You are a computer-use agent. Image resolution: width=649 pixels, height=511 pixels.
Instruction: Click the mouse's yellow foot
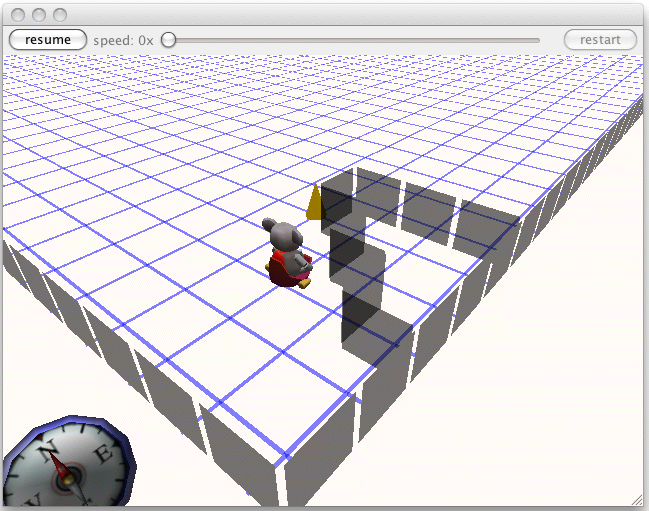[305, 283]
